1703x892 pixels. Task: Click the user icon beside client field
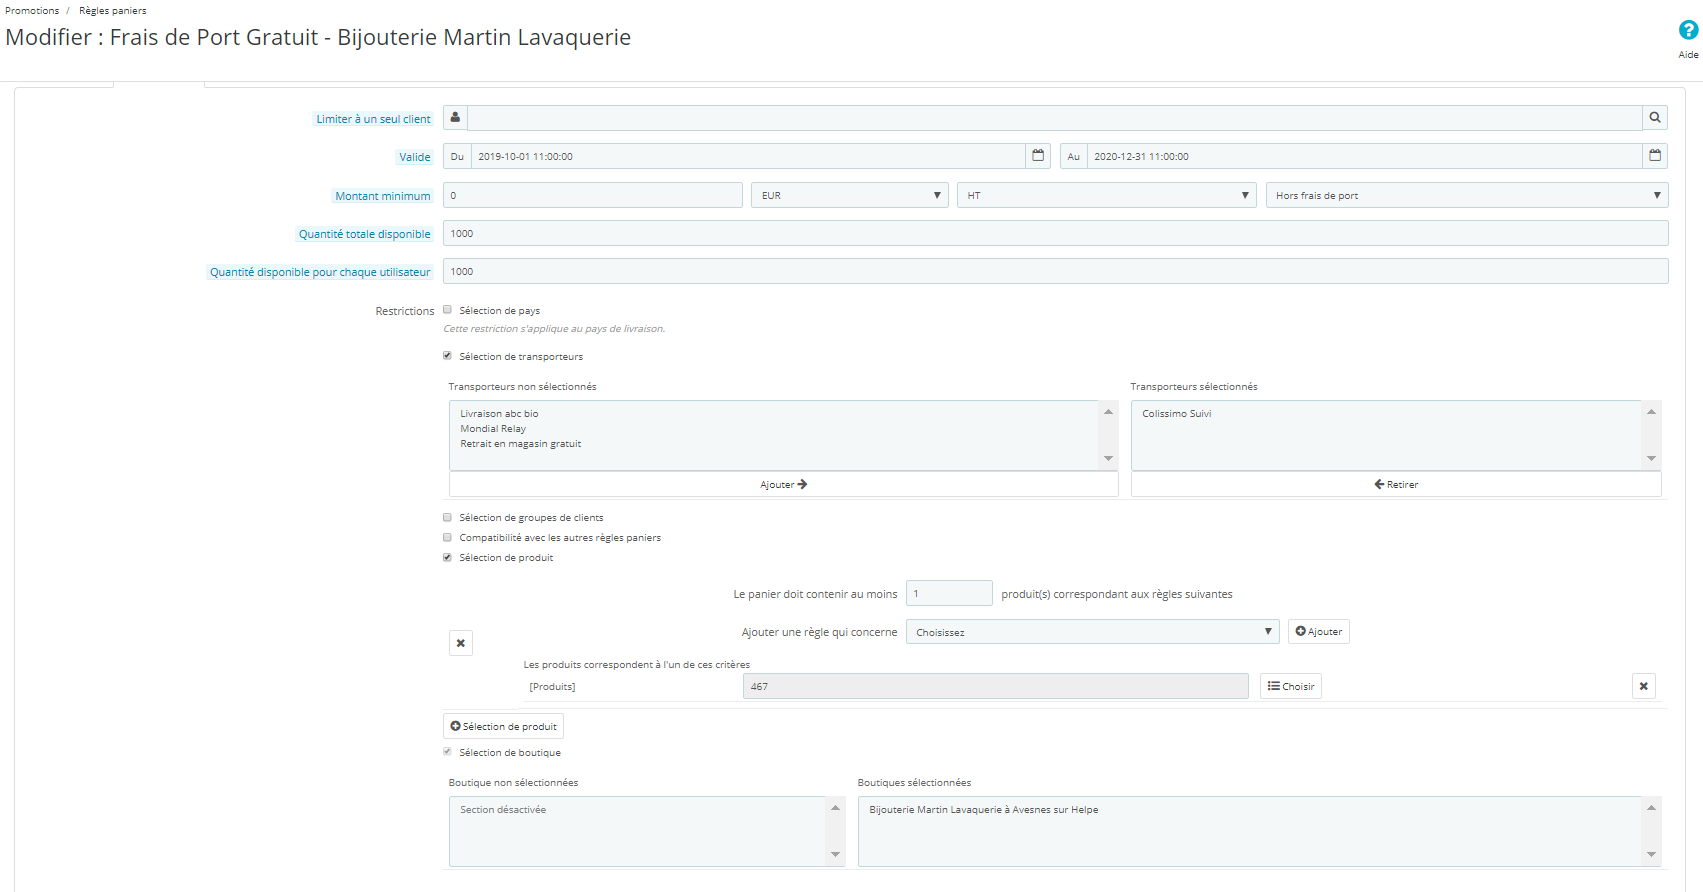pyautogui.click(x=455, y=118)
